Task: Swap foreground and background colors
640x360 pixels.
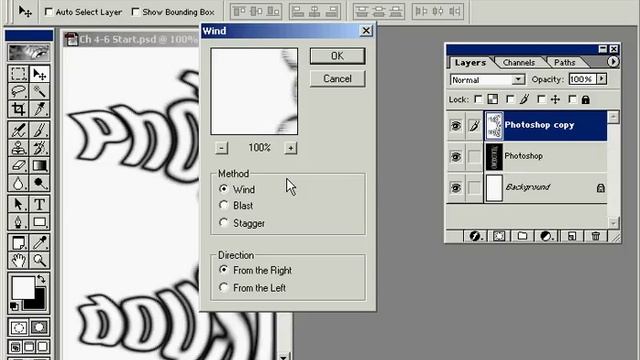Action: click(x=41, y=279)
